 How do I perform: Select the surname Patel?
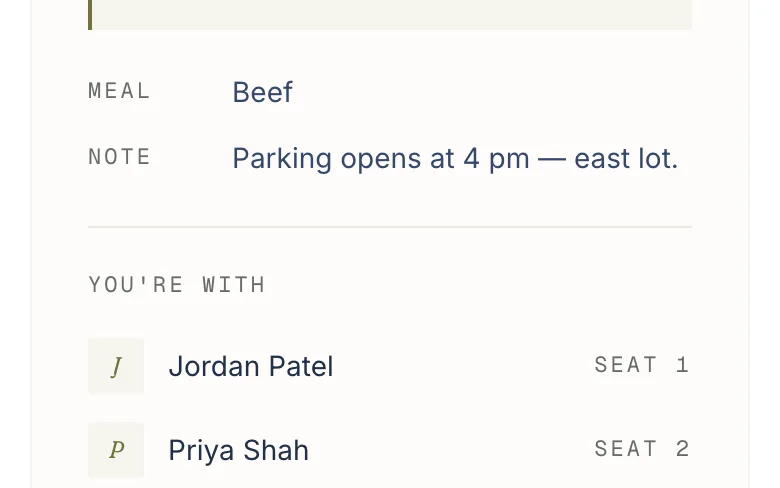(301, 367)
